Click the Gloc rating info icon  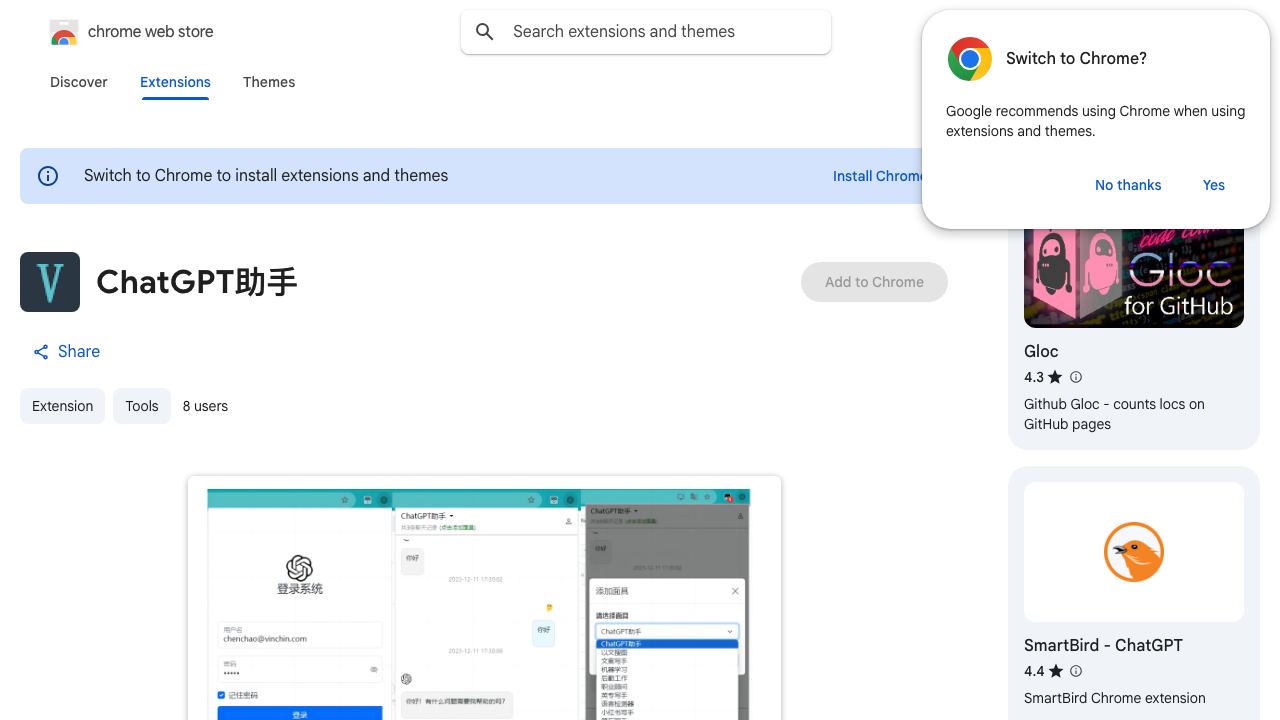pyautogui.click(x=1076, y=377)
